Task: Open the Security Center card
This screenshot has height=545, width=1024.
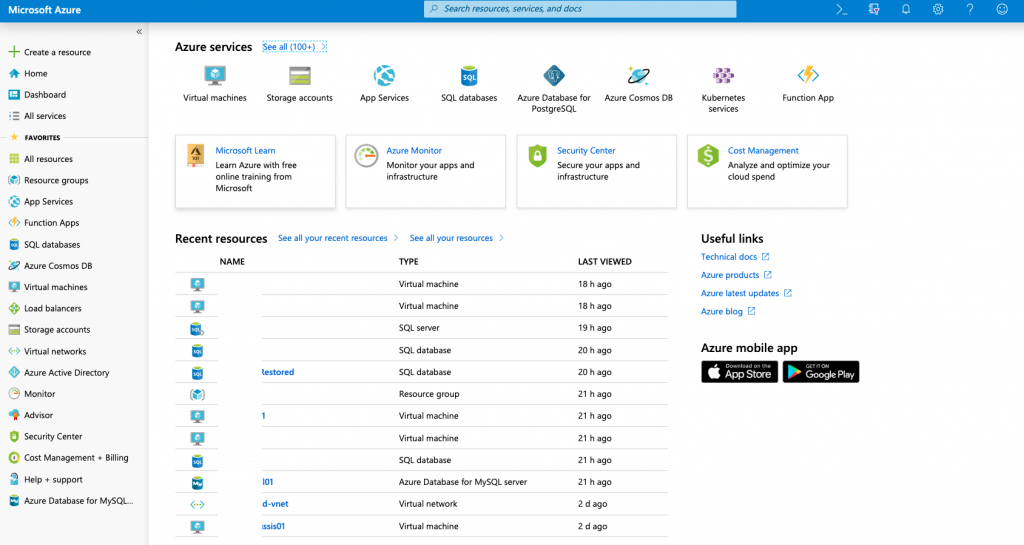Action: pos(597,172)
